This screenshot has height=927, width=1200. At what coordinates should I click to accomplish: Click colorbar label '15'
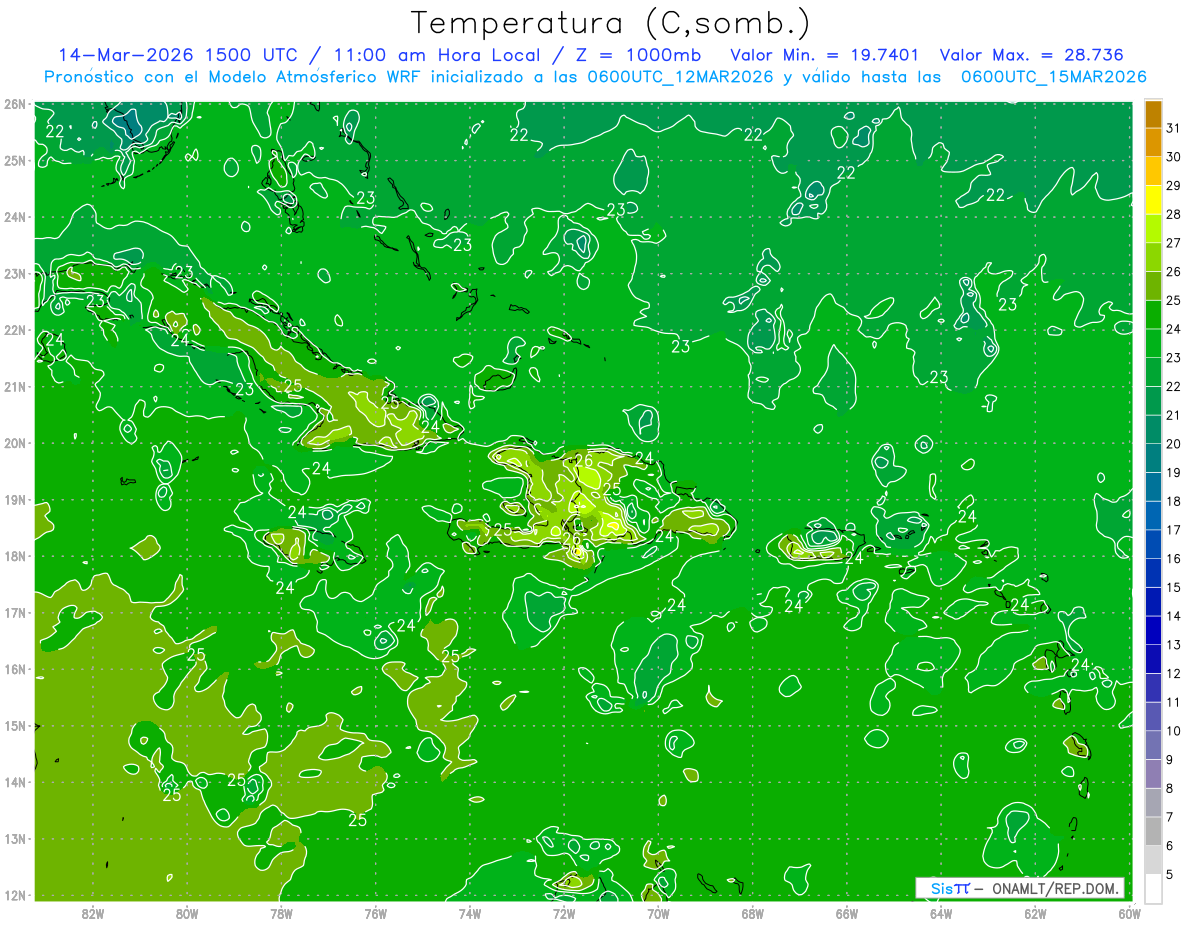[1173, 587]
